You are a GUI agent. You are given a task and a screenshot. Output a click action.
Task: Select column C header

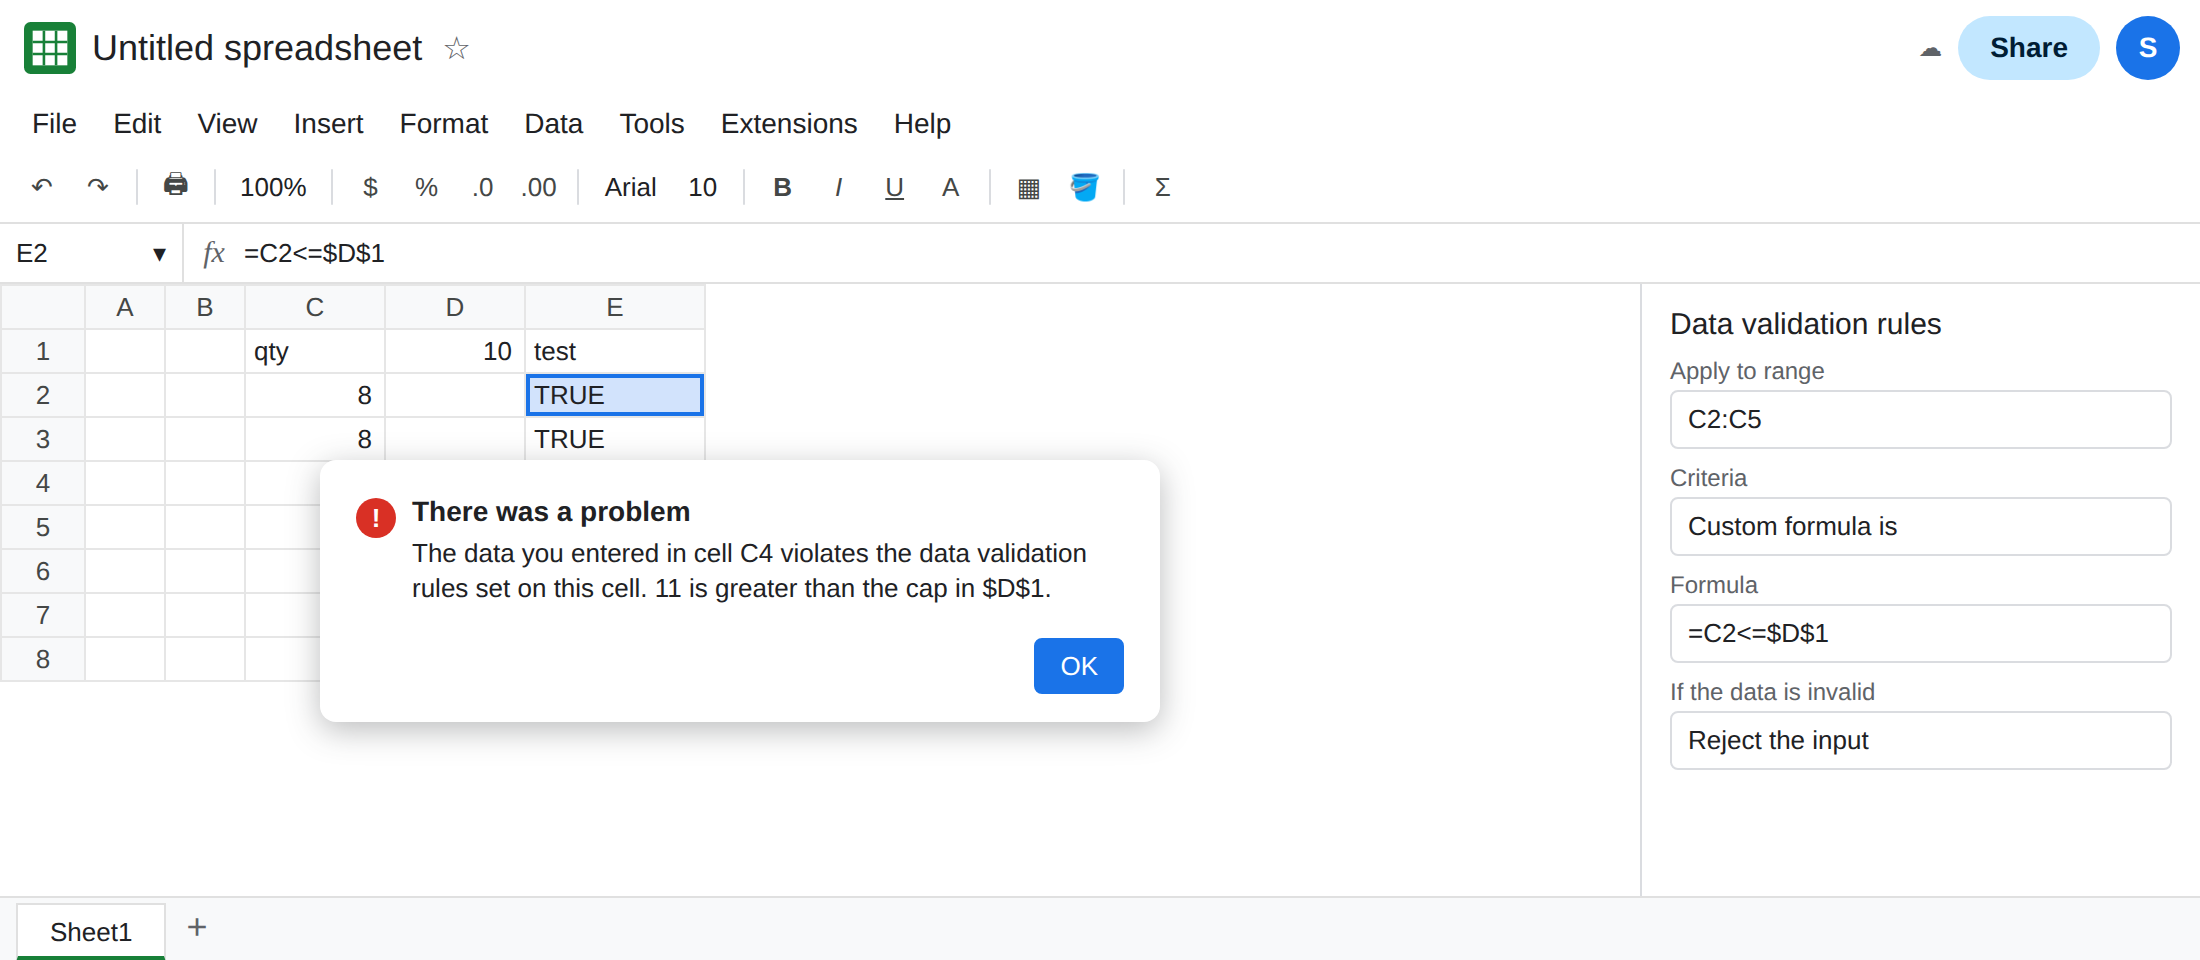[x=315, y=307]
